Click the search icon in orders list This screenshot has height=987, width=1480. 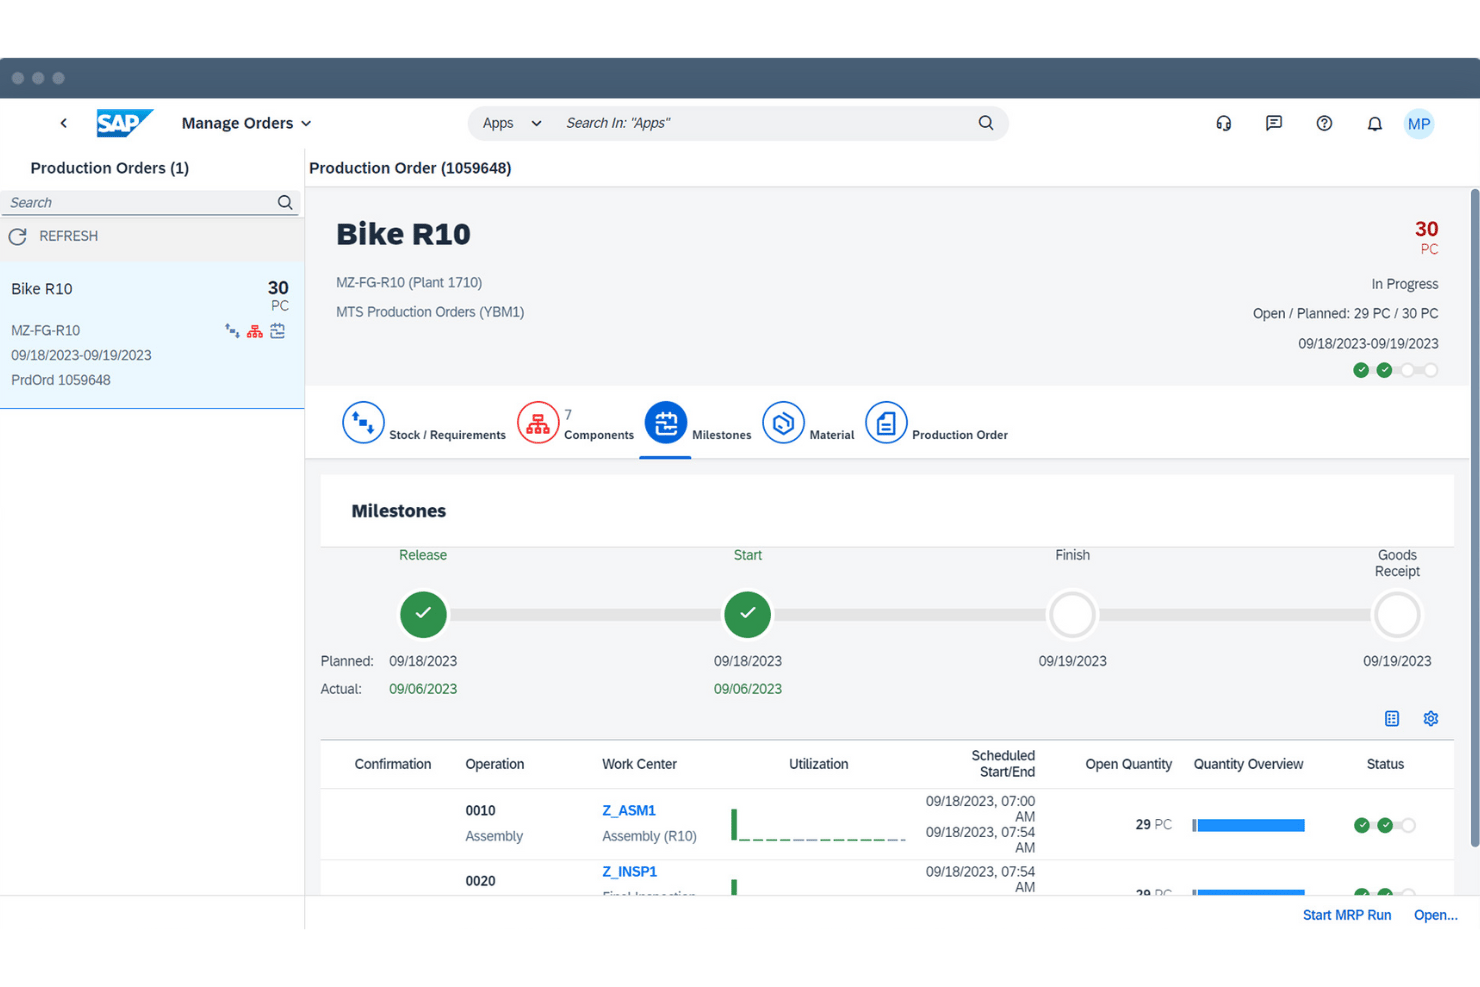tap(285, 202)
